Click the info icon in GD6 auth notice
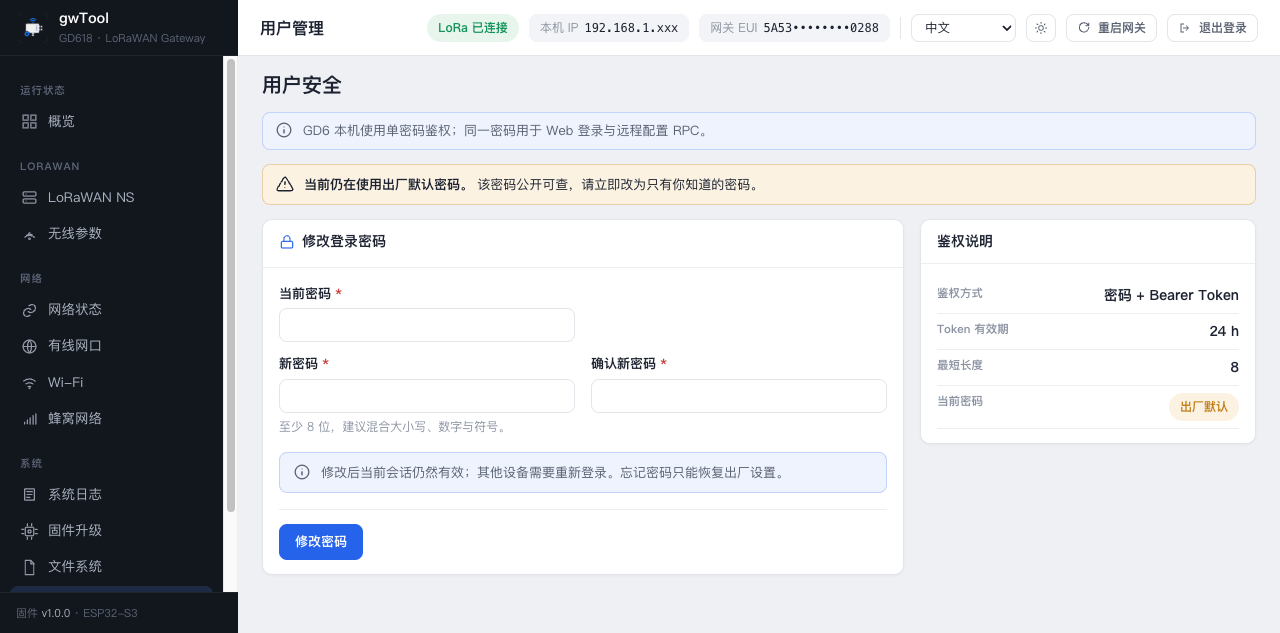The image size is (1280, 633). (x=284, y=130)
